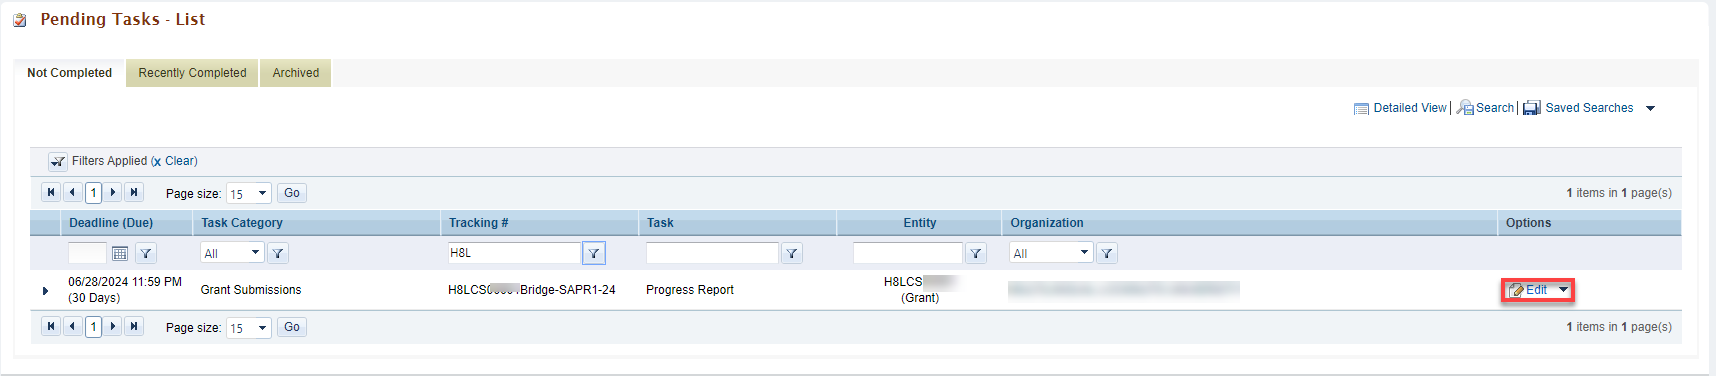
Task: Sort by Task column header
Action: click(x=660, y=223)
